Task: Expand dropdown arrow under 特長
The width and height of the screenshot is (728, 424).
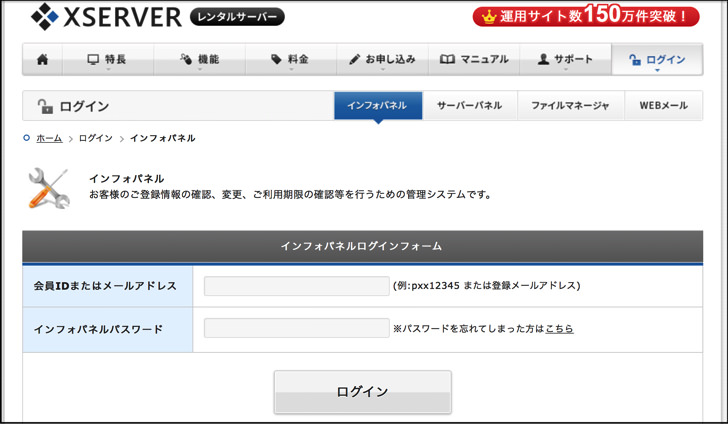Action: click(x=108, y=70)
